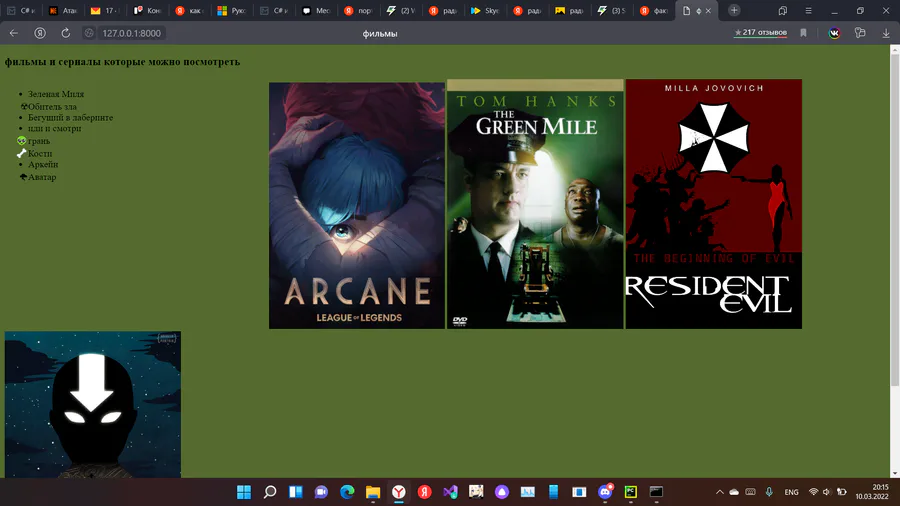This screenshot has height=506, width=900.
Task: Click the alien emoji bullet beside грань
Action: point(22,141)
